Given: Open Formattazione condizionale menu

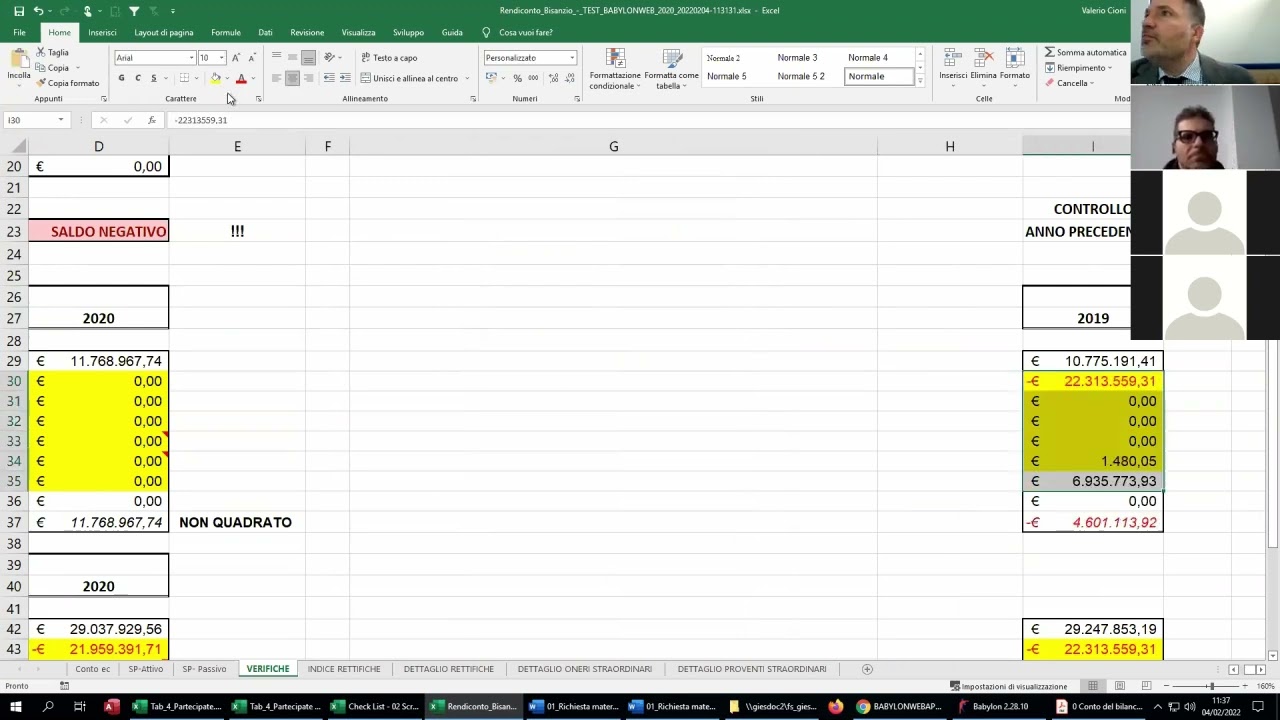Looking at the screenshot, I should (615, 69).
